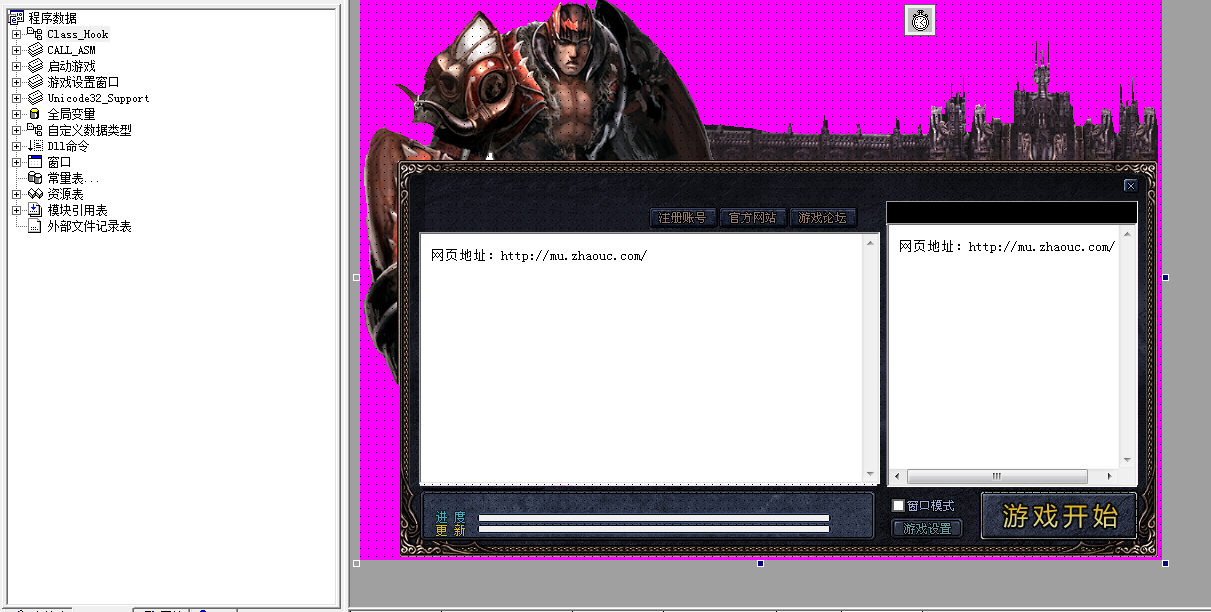Screen dimensions: 1211x612
Task: Expand the Class_Hook tree node
Action: point(16,34)
